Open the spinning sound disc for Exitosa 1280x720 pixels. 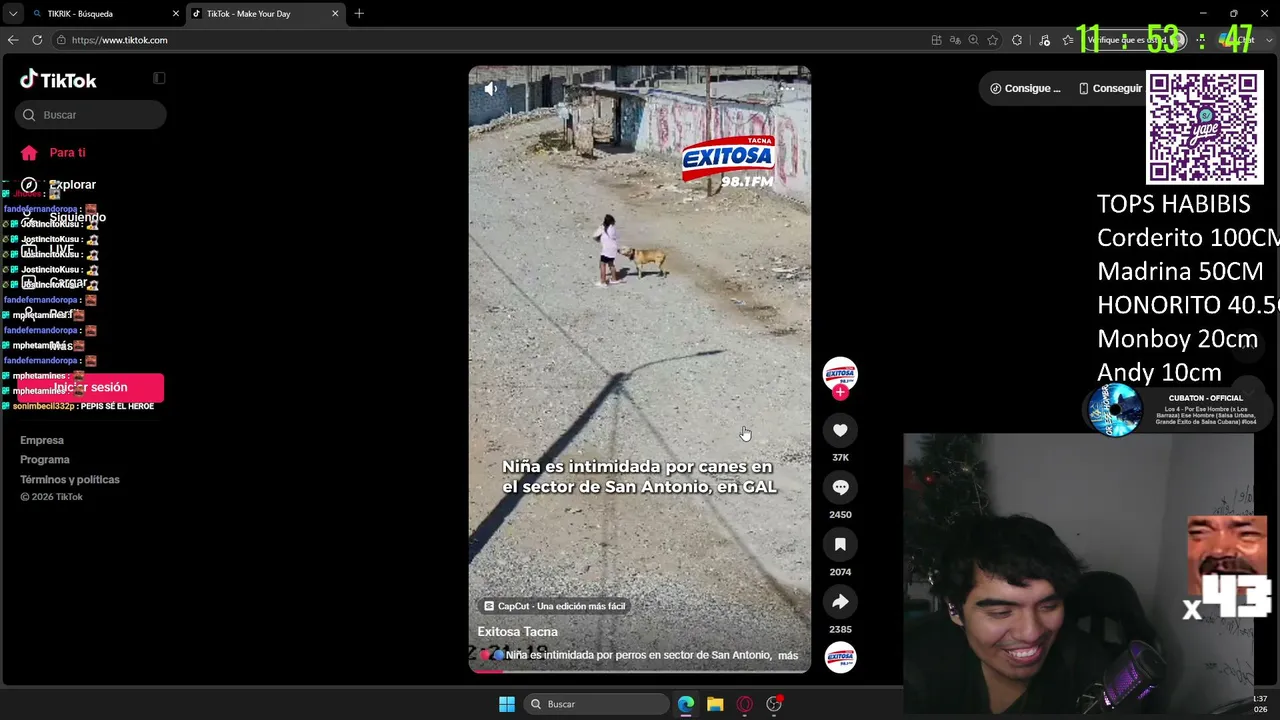[840, 657]
